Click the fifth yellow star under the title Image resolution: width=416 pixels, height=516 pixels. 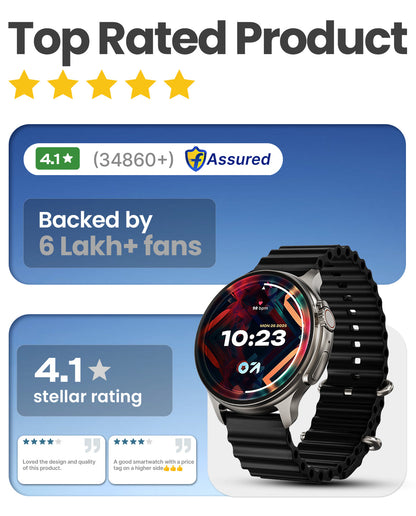(179, 85)
